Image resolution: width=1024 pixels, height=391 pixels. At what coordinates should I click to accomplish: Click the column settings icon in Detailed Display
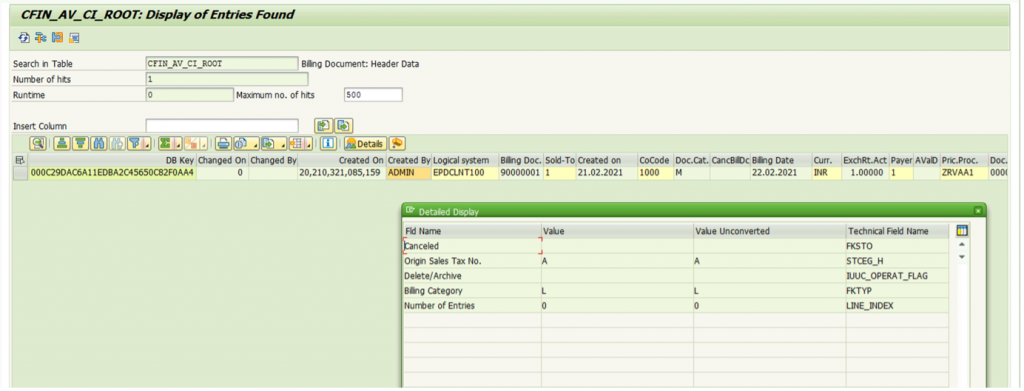[x=961, y=230]
